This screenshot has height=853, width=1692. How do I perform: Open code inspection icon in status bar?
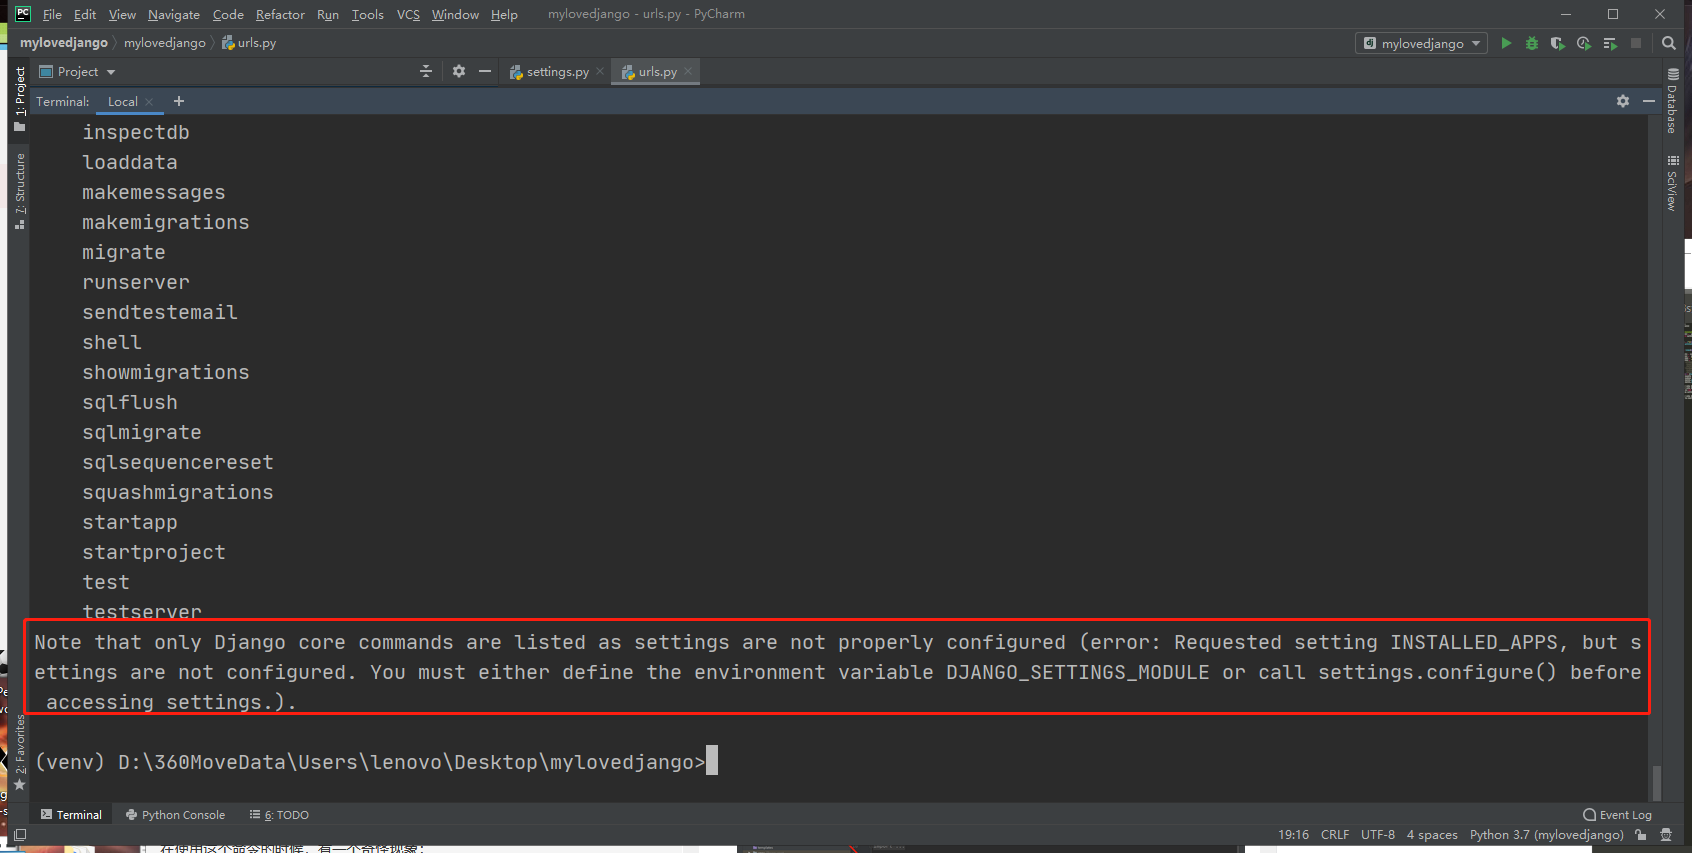(x=1666, y=835)
